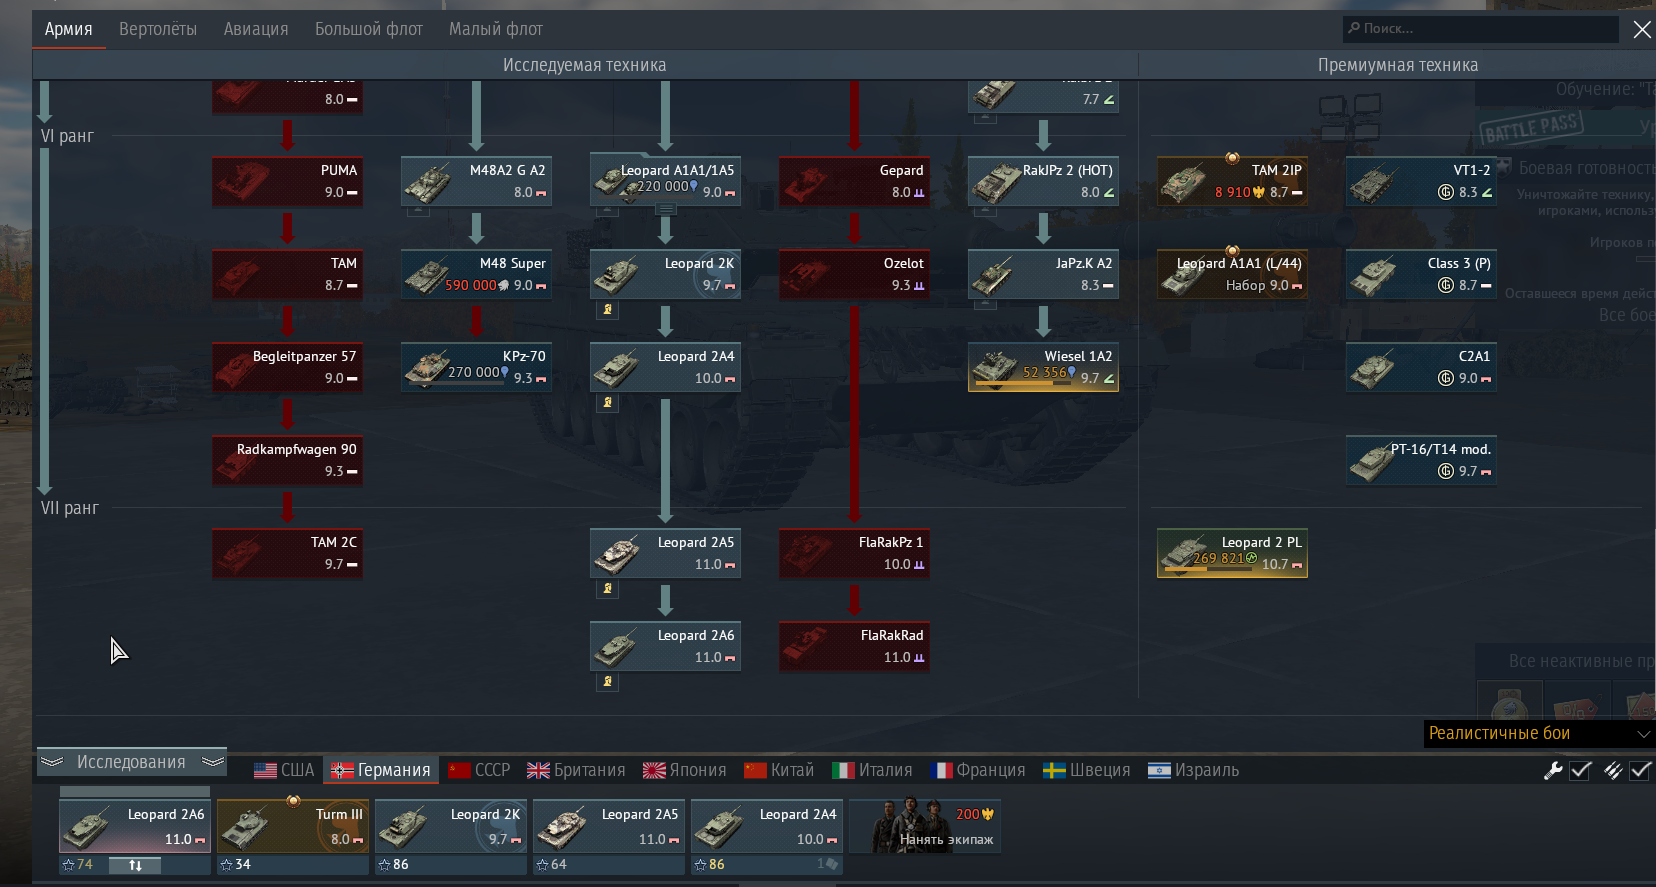This screenshot has height=887, width=1656.
Task: Select the Begleitpanzer 57 card
Action: [x=287, y=367]
